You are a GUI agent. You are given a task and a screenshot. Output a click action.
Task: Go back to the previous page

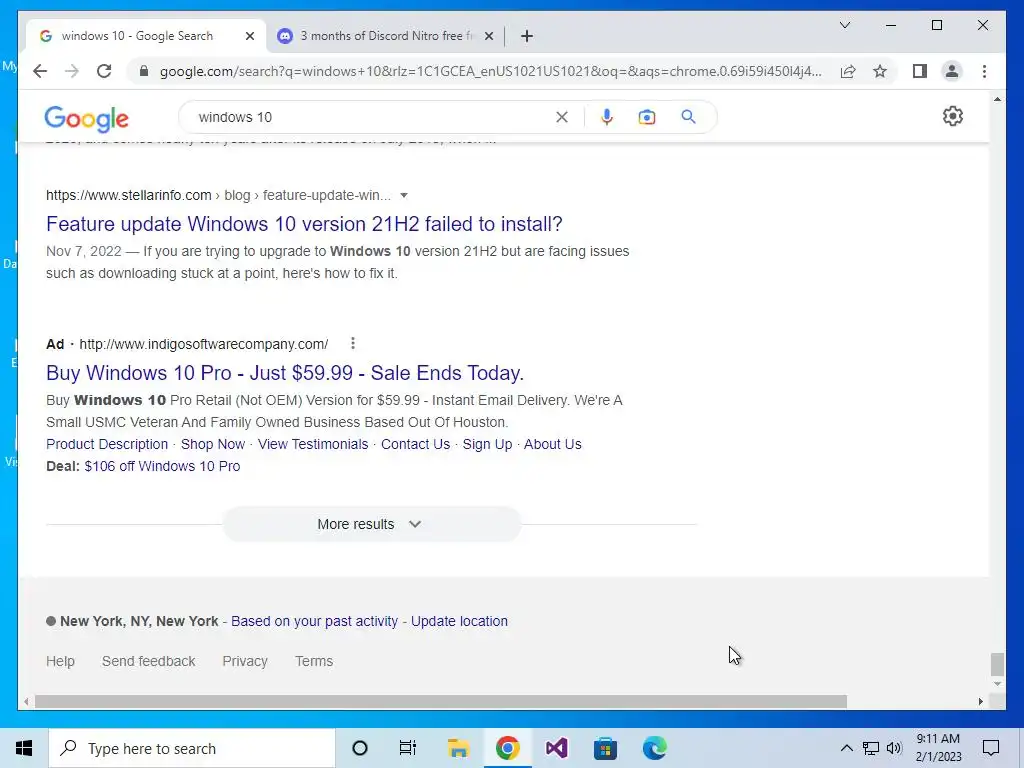click(40, 71)
